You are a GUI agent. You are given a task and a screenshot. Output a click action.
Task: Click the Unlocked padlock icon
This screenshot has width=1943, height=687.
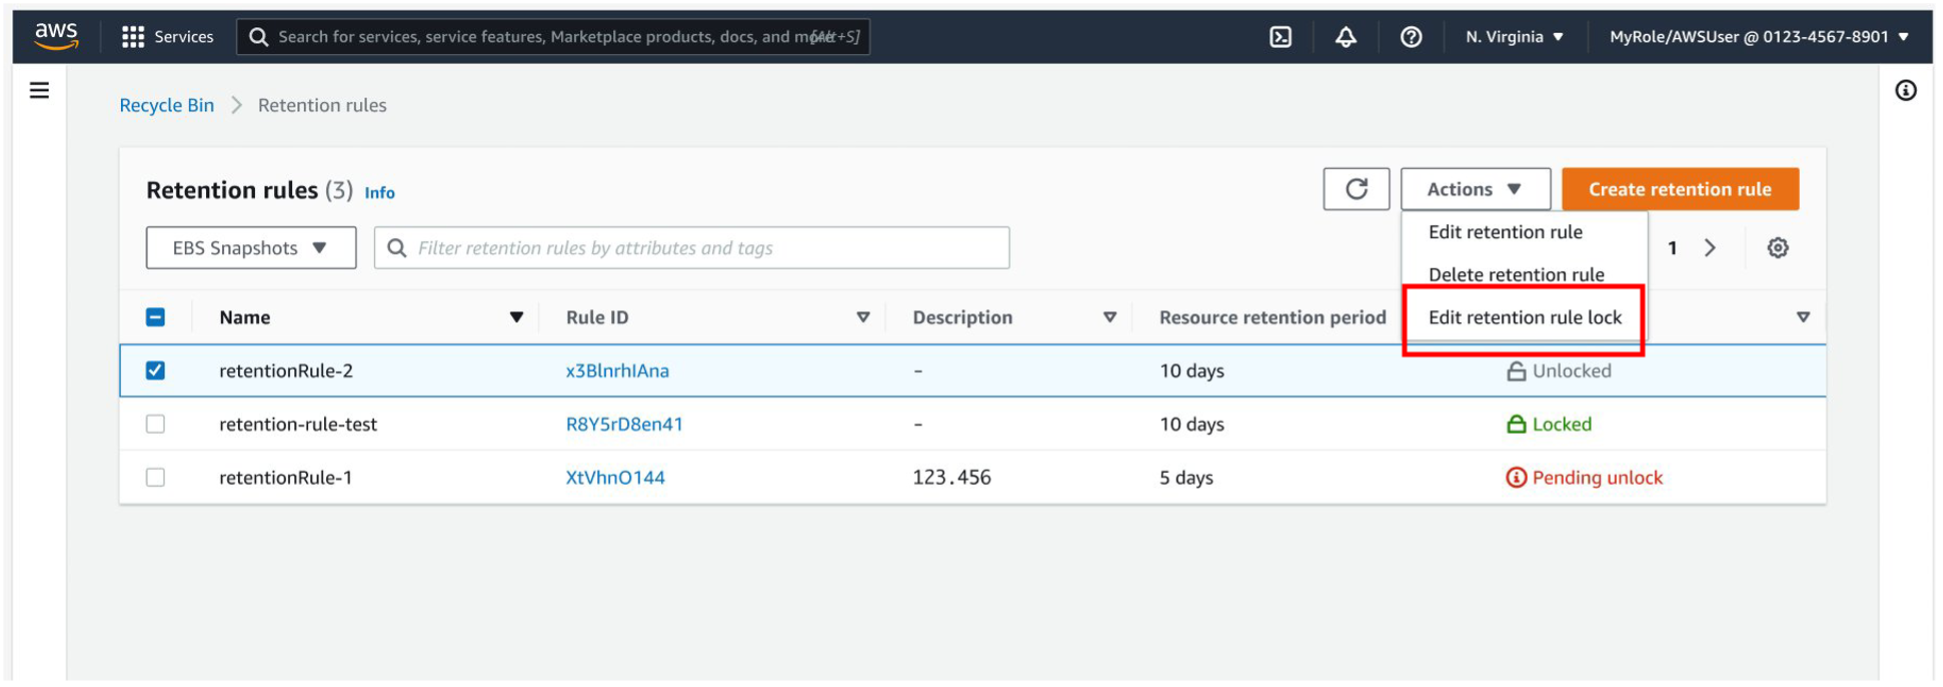(x=1516, y=371)
